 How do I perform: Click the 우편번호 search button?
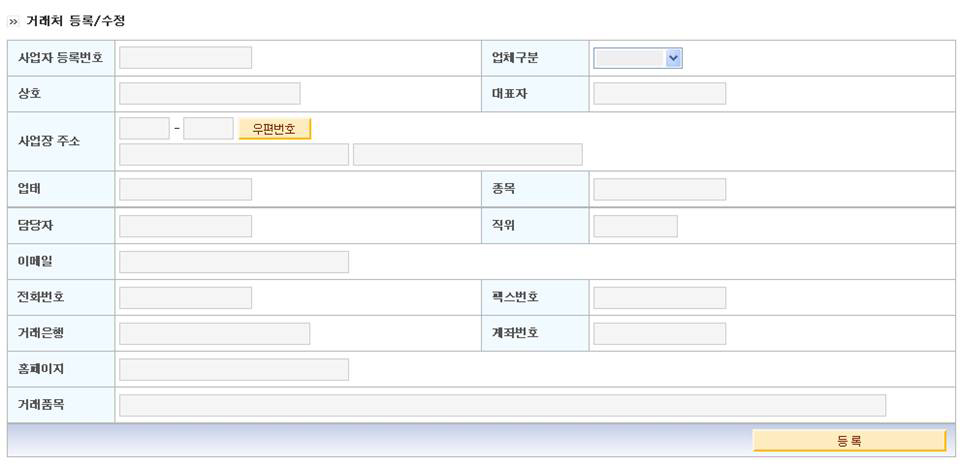(274, 129)
